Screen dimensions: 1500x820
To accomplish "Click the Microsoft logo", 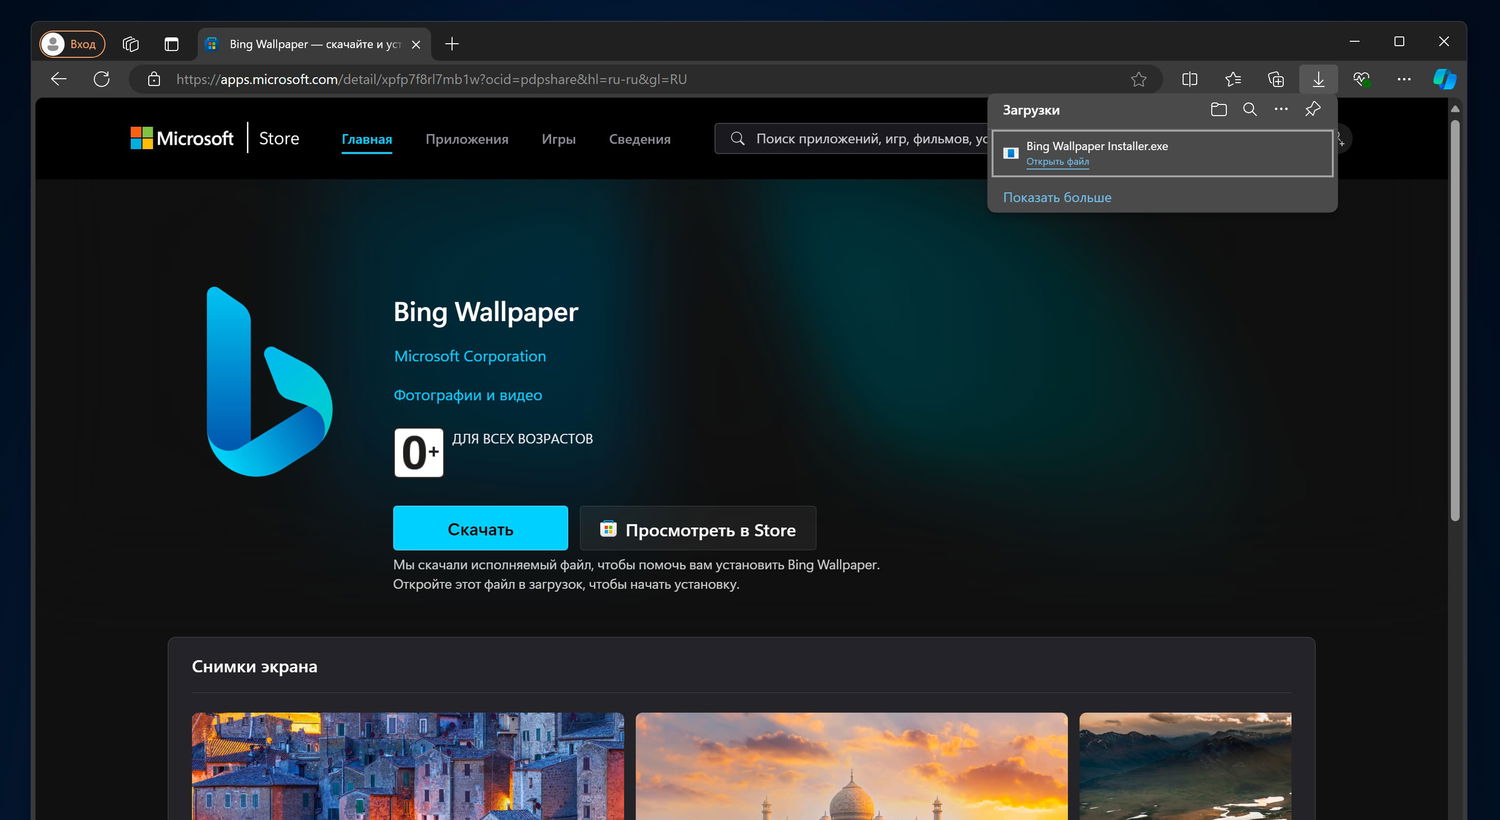I will click(182, 139).
